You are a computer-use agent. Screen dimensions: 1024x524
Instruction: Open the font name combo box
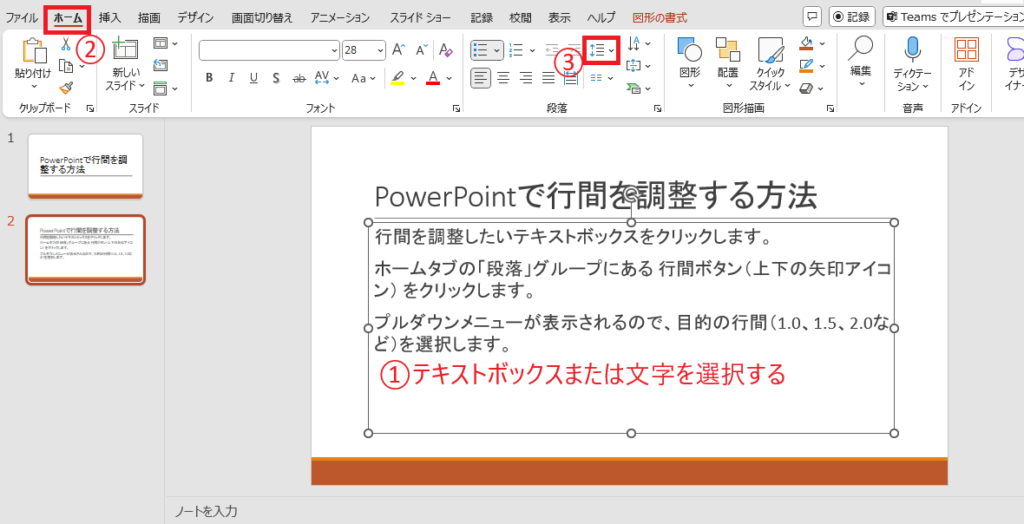(269, 50)
